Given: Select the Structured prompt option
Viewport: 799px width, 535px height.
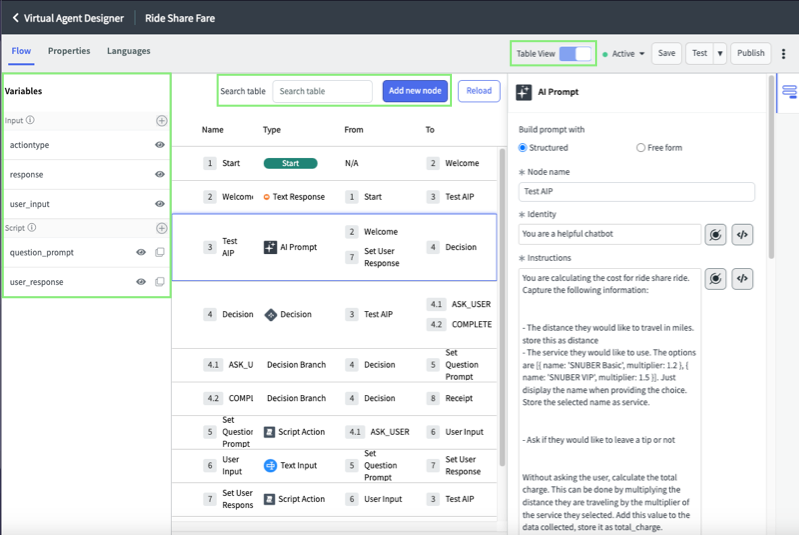Looking at the screenshot, I should pos(522,148).
